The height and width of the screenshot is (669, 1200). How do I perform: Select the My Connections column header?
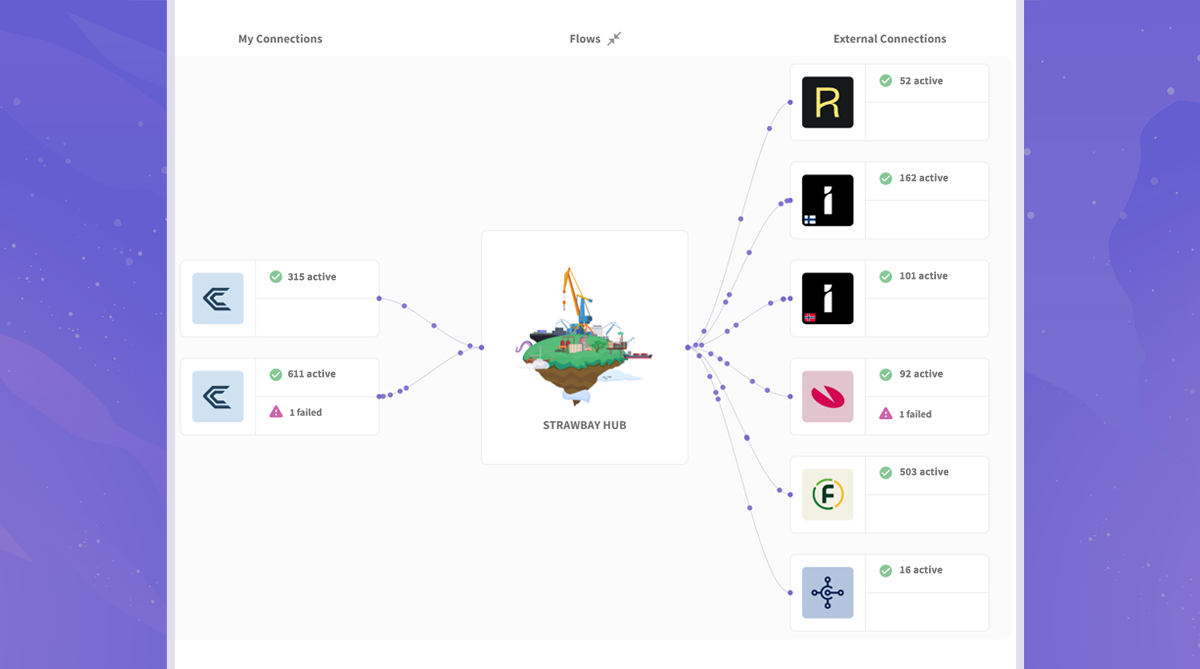(280, 39)
